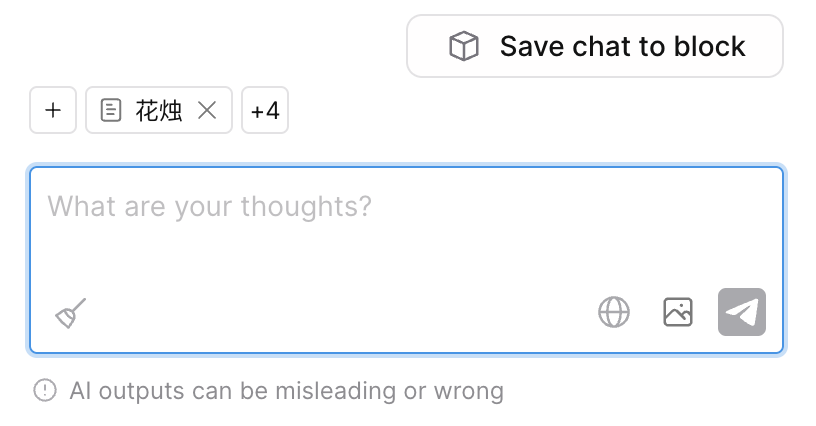The height and width of the screenshot is (426, 816).
Task: Remove the 花烛 context chip
Action: coord(207,110)
